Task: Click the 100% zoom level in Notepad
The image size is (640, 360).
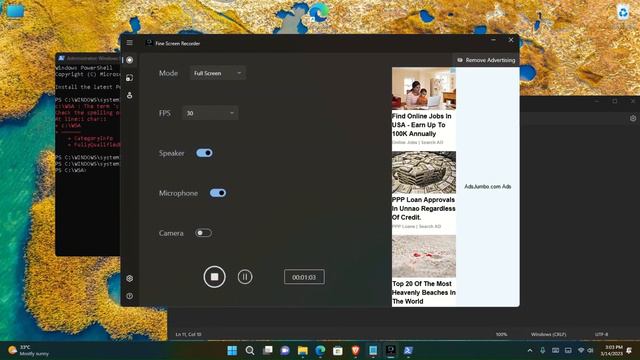Action: 501,334
